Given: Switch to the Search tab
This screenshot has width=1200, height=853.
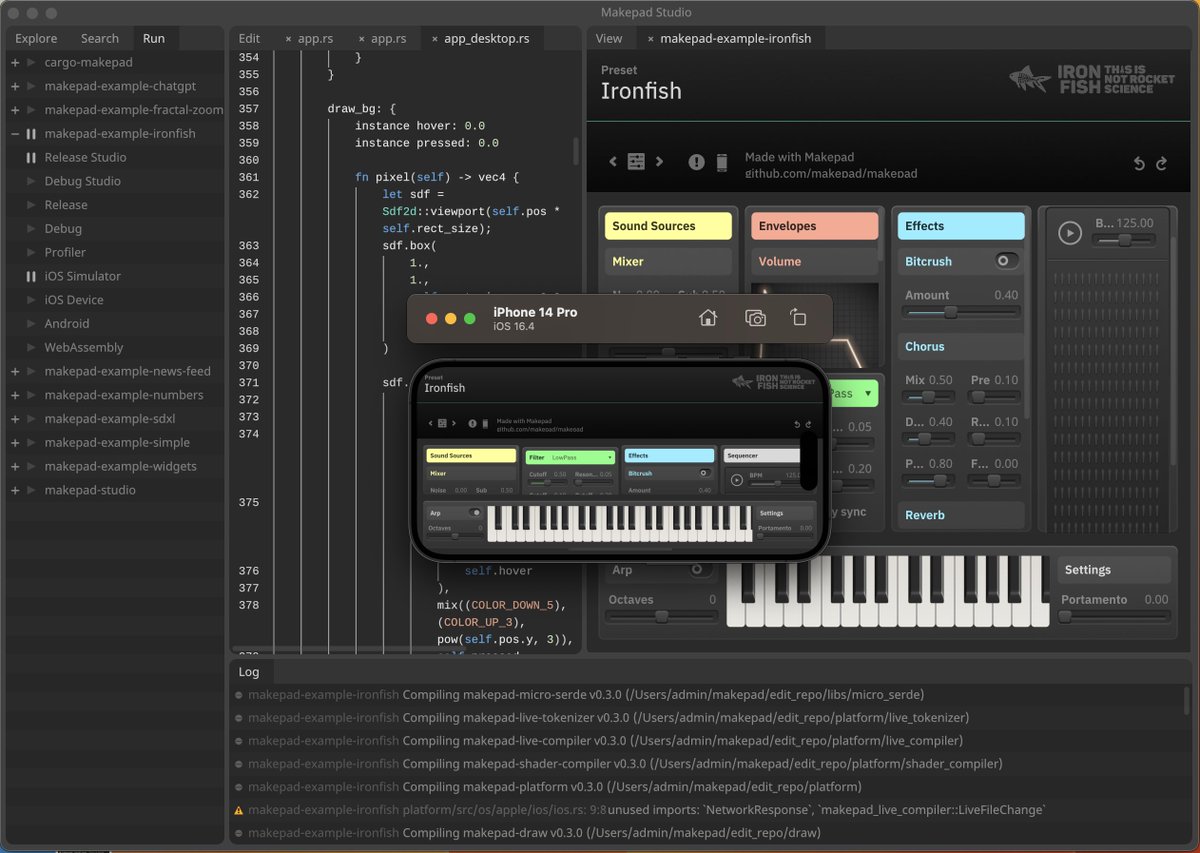Looking at the screenshot, I should (x=100, y=38).
